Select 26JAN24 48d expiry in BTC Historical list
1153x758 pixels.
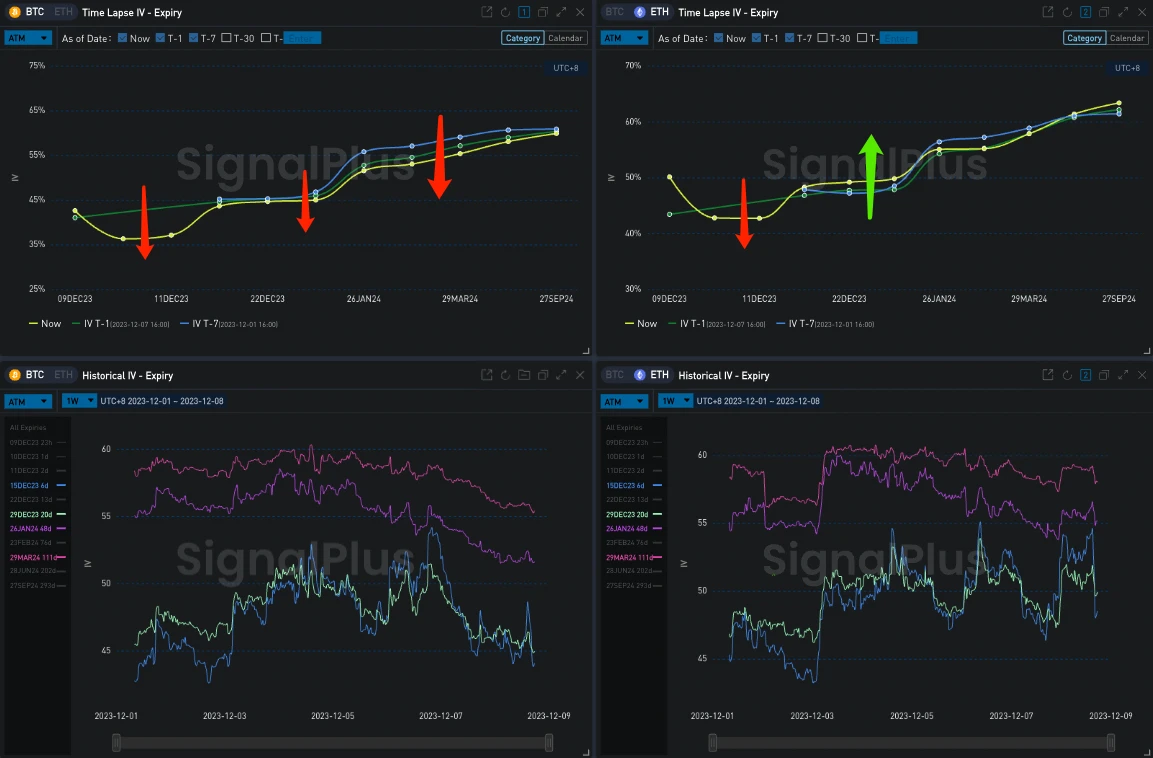click(36, 528)
